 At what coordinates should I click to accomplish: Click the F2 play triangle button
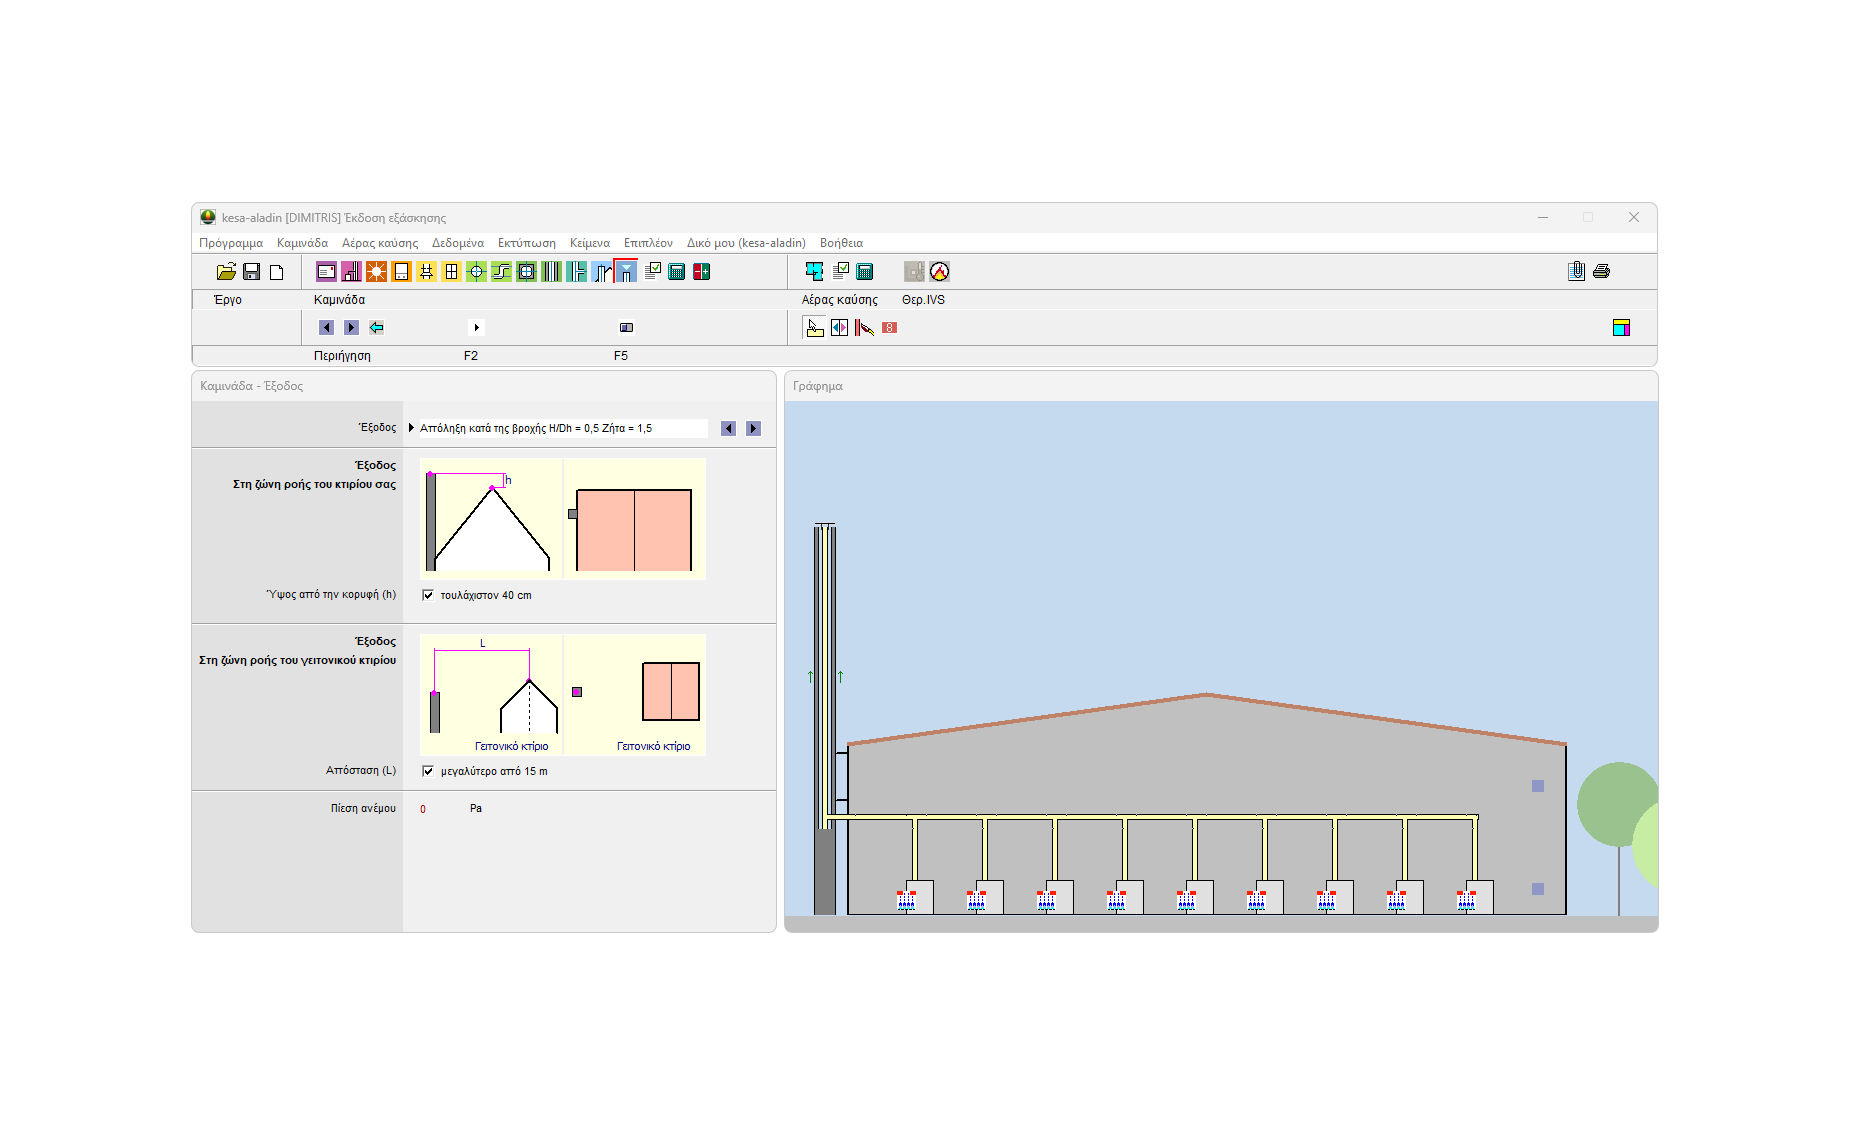coord(477,328)
